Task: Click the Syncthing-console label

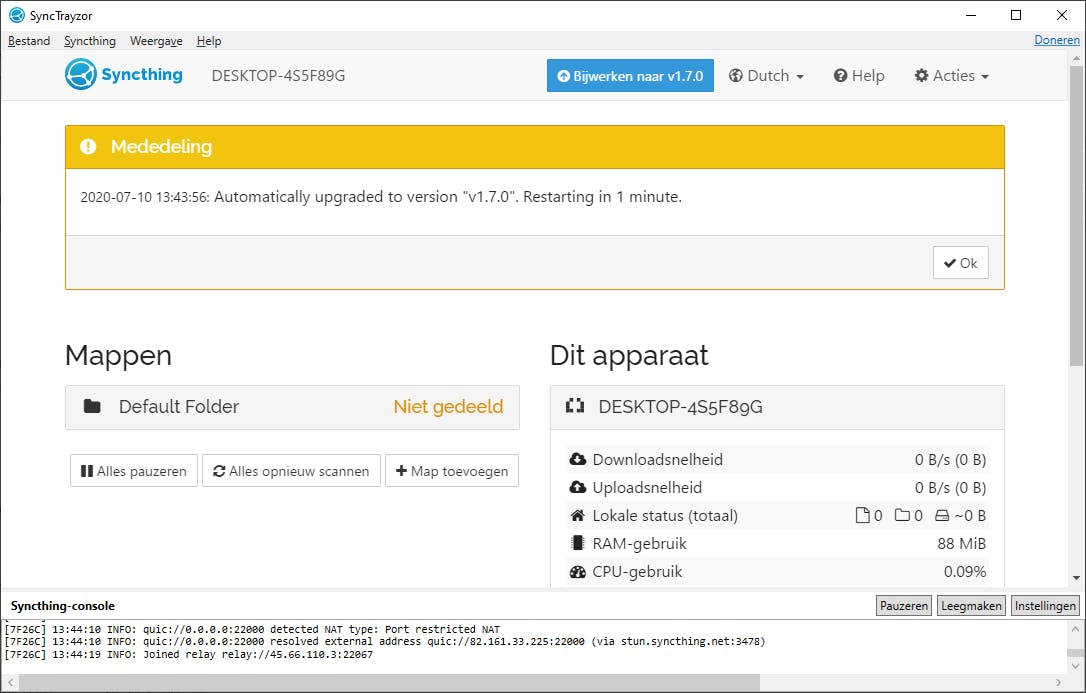Action: click(63, 606)
